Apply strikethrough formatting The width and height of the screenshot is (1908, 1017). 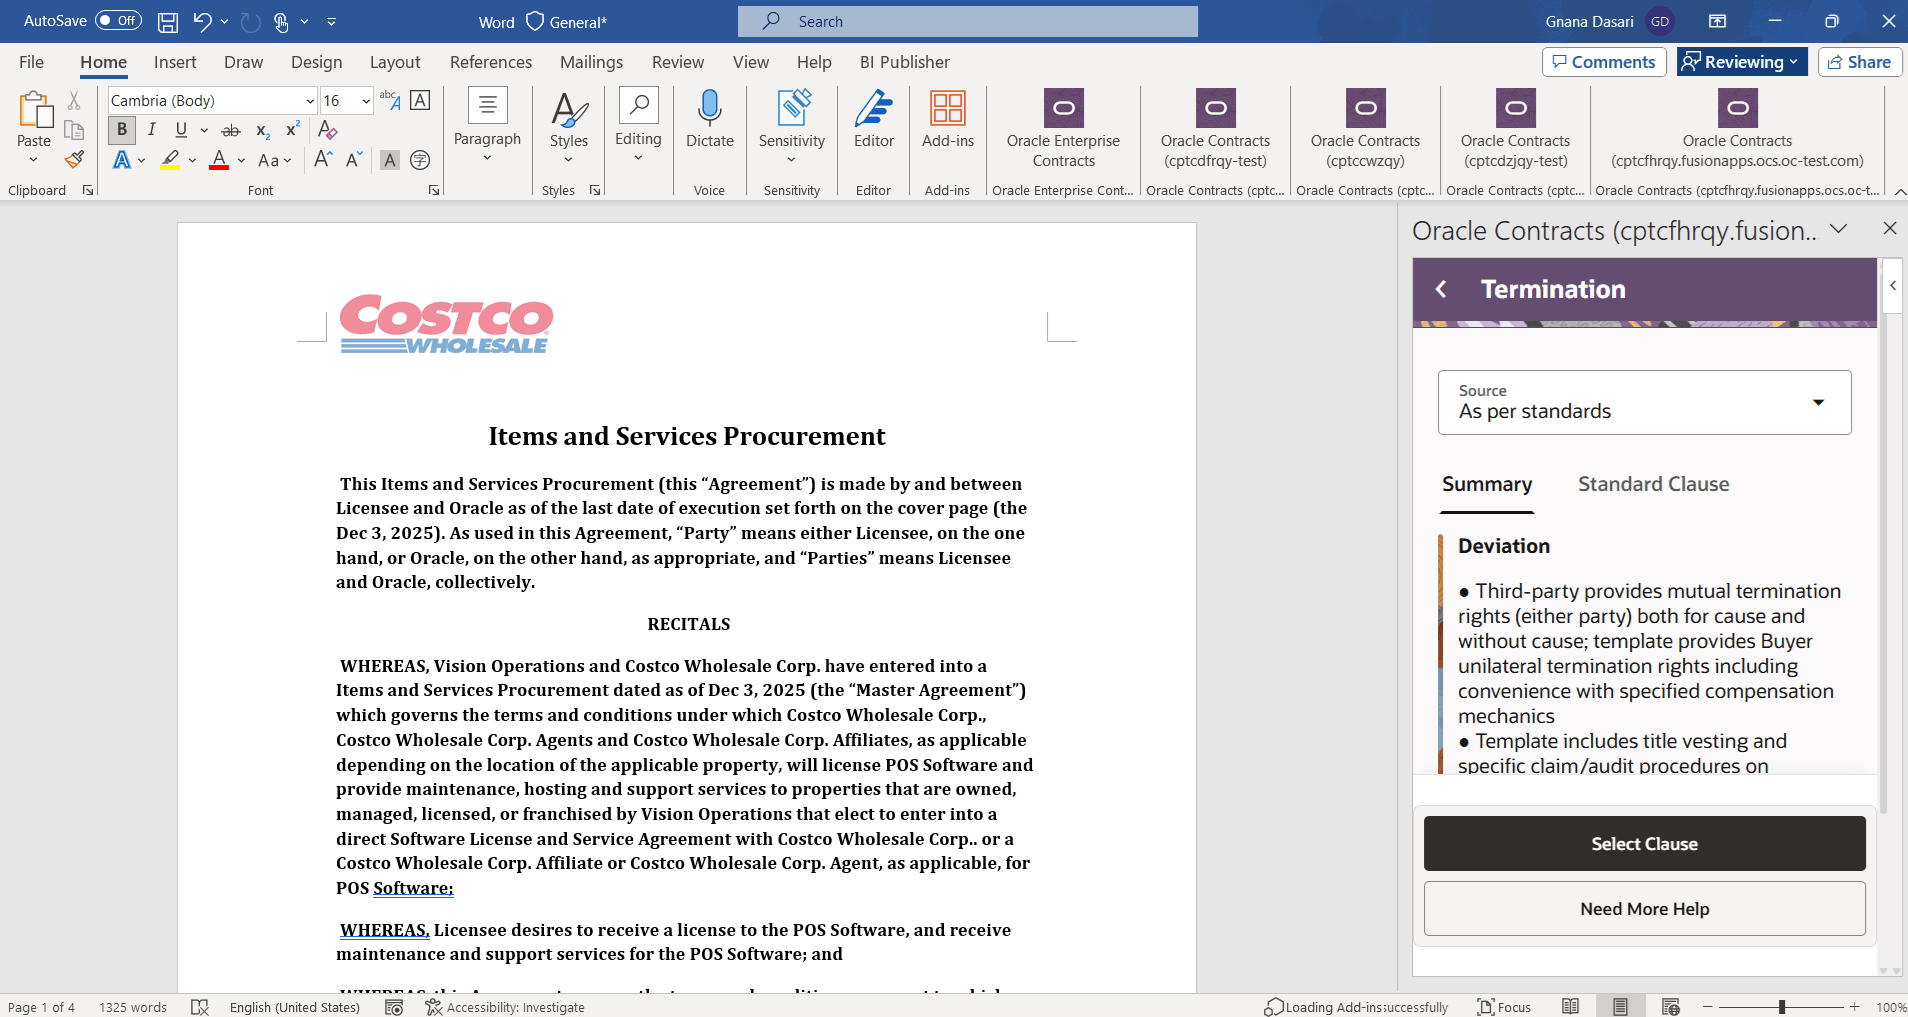click(231, 130)
